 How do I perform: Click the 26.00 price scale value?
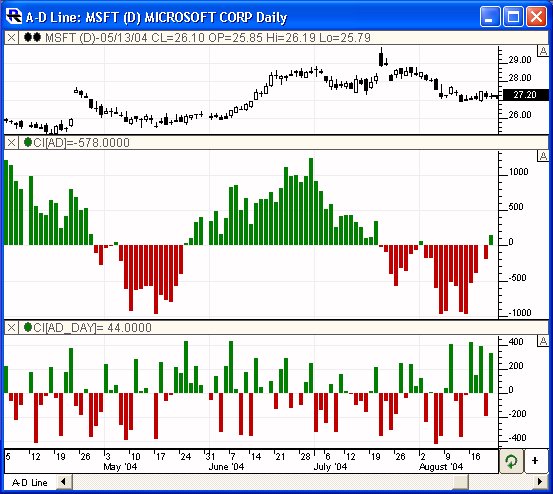click(x=520, y=115)
